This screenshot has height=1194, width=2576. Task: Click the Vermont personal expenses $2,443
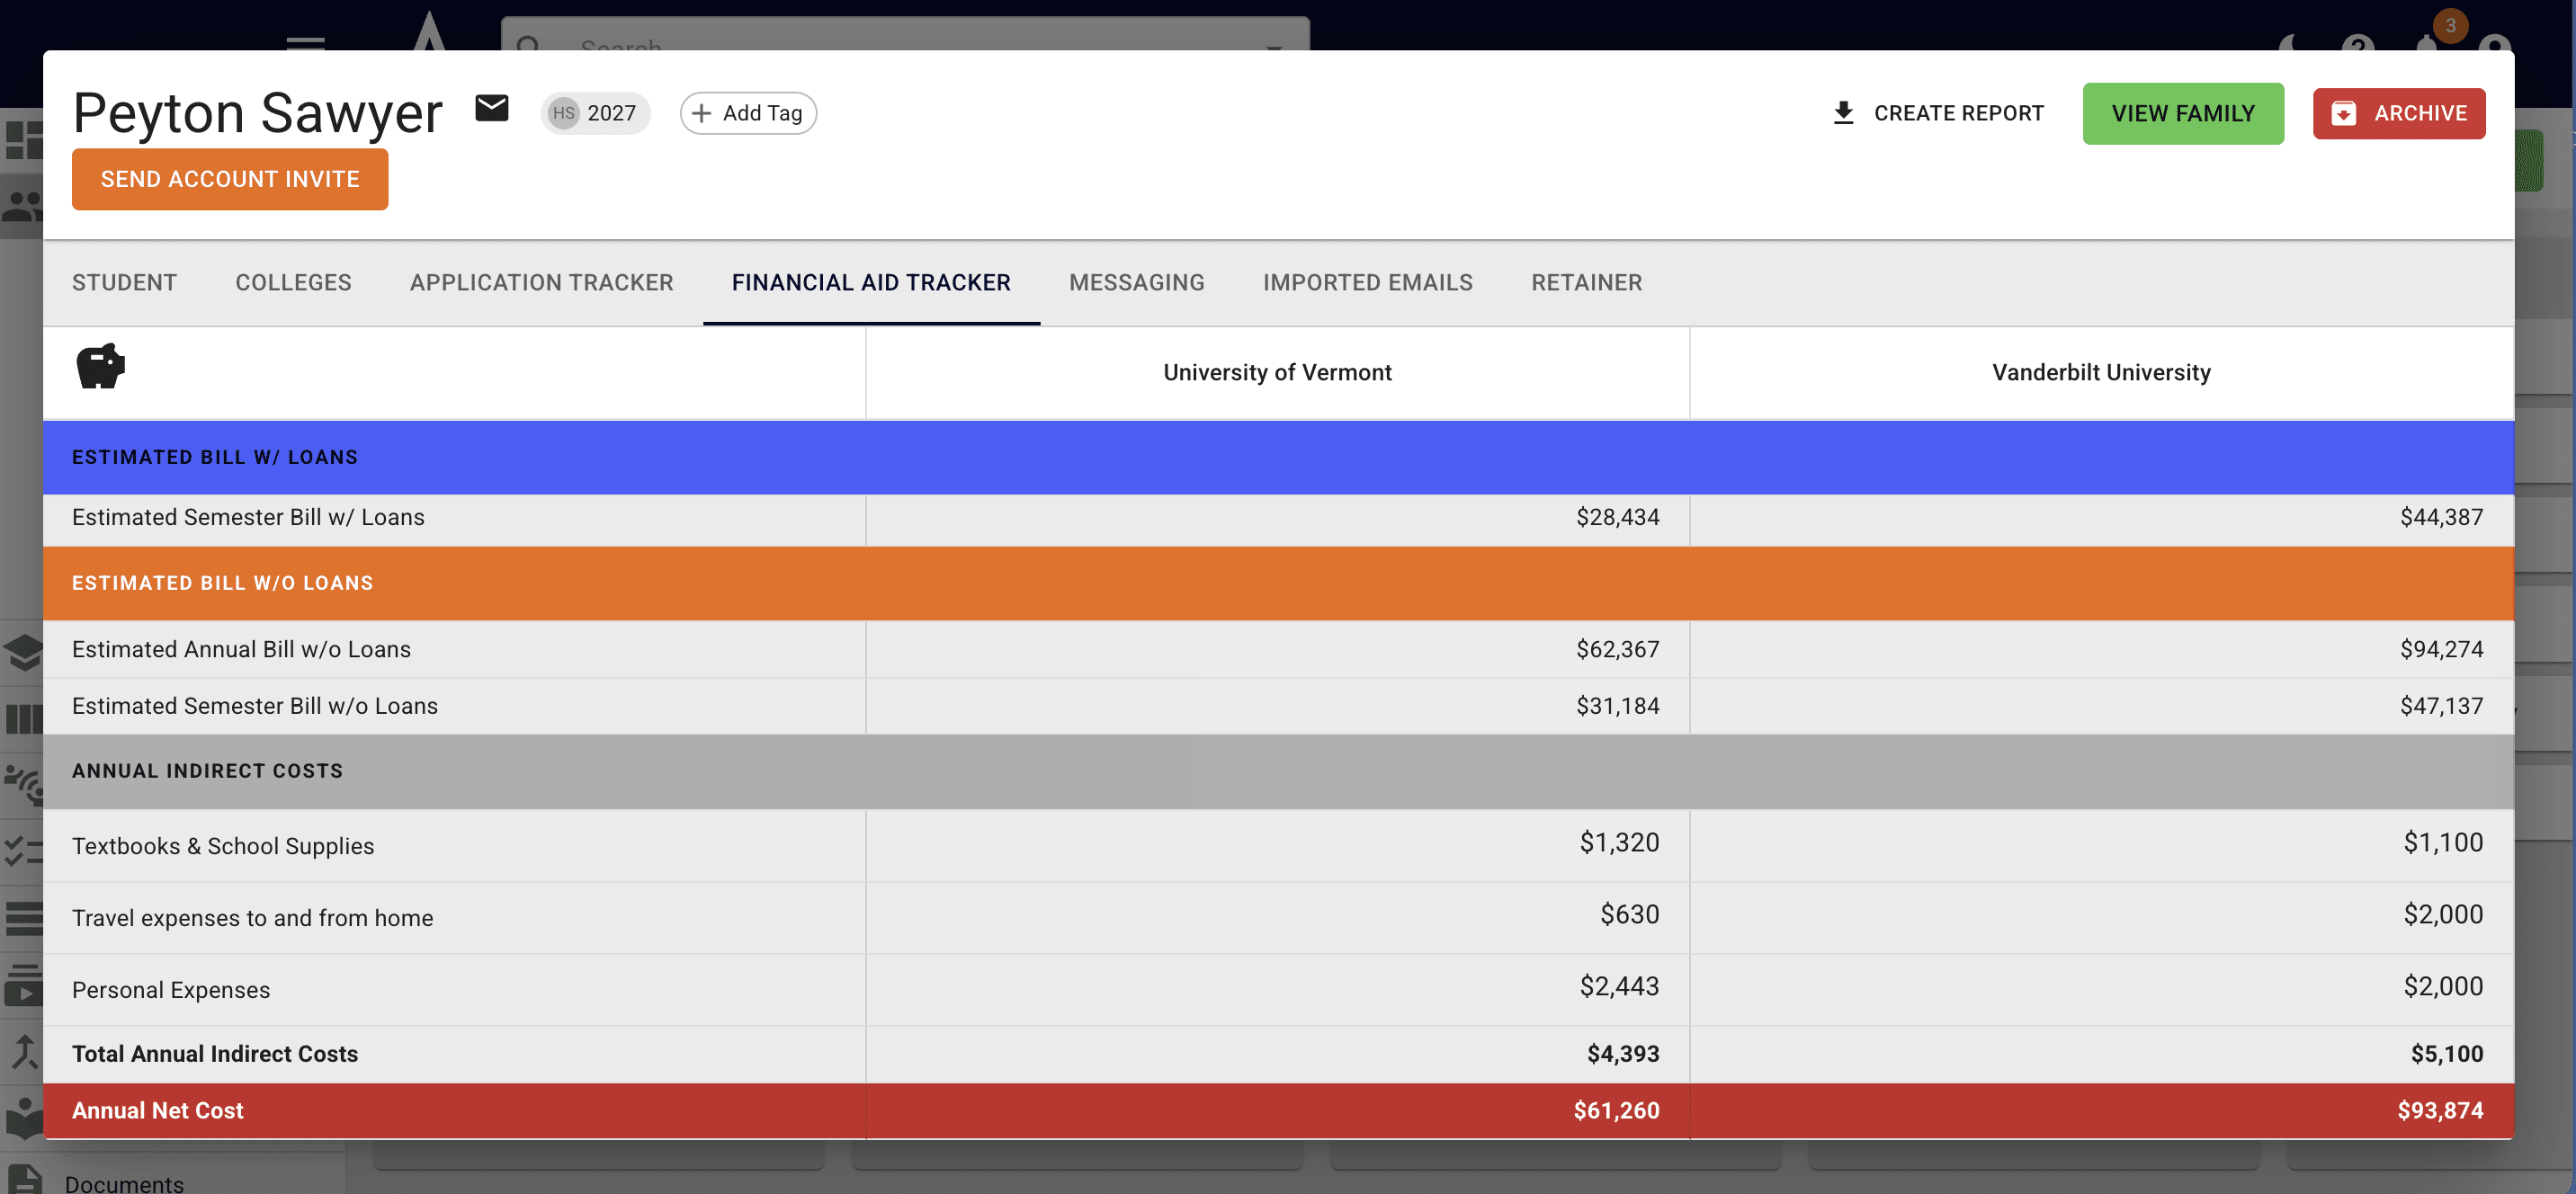[1619, 986]
